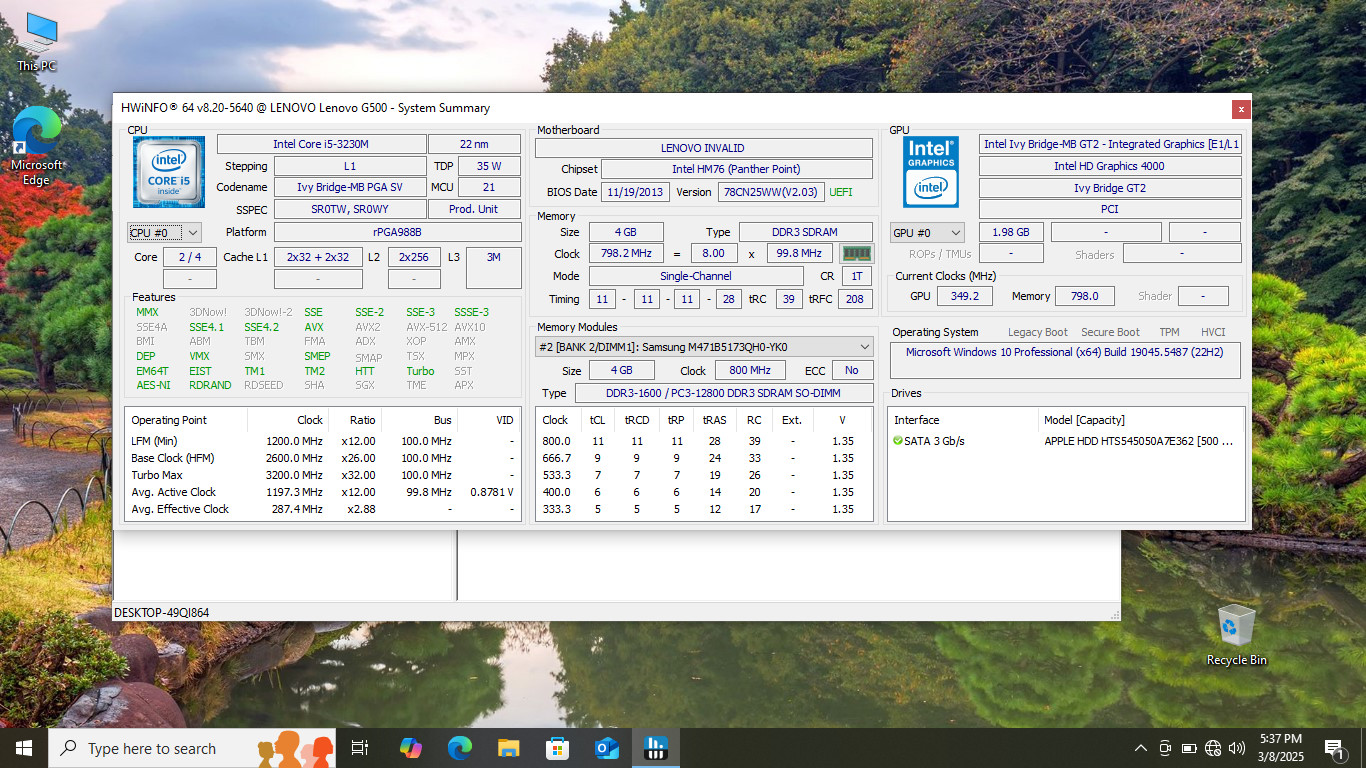Viewport: 1366px width, 768px height.
Task: Click the Single-Channel memory mode
Action: 696,276
